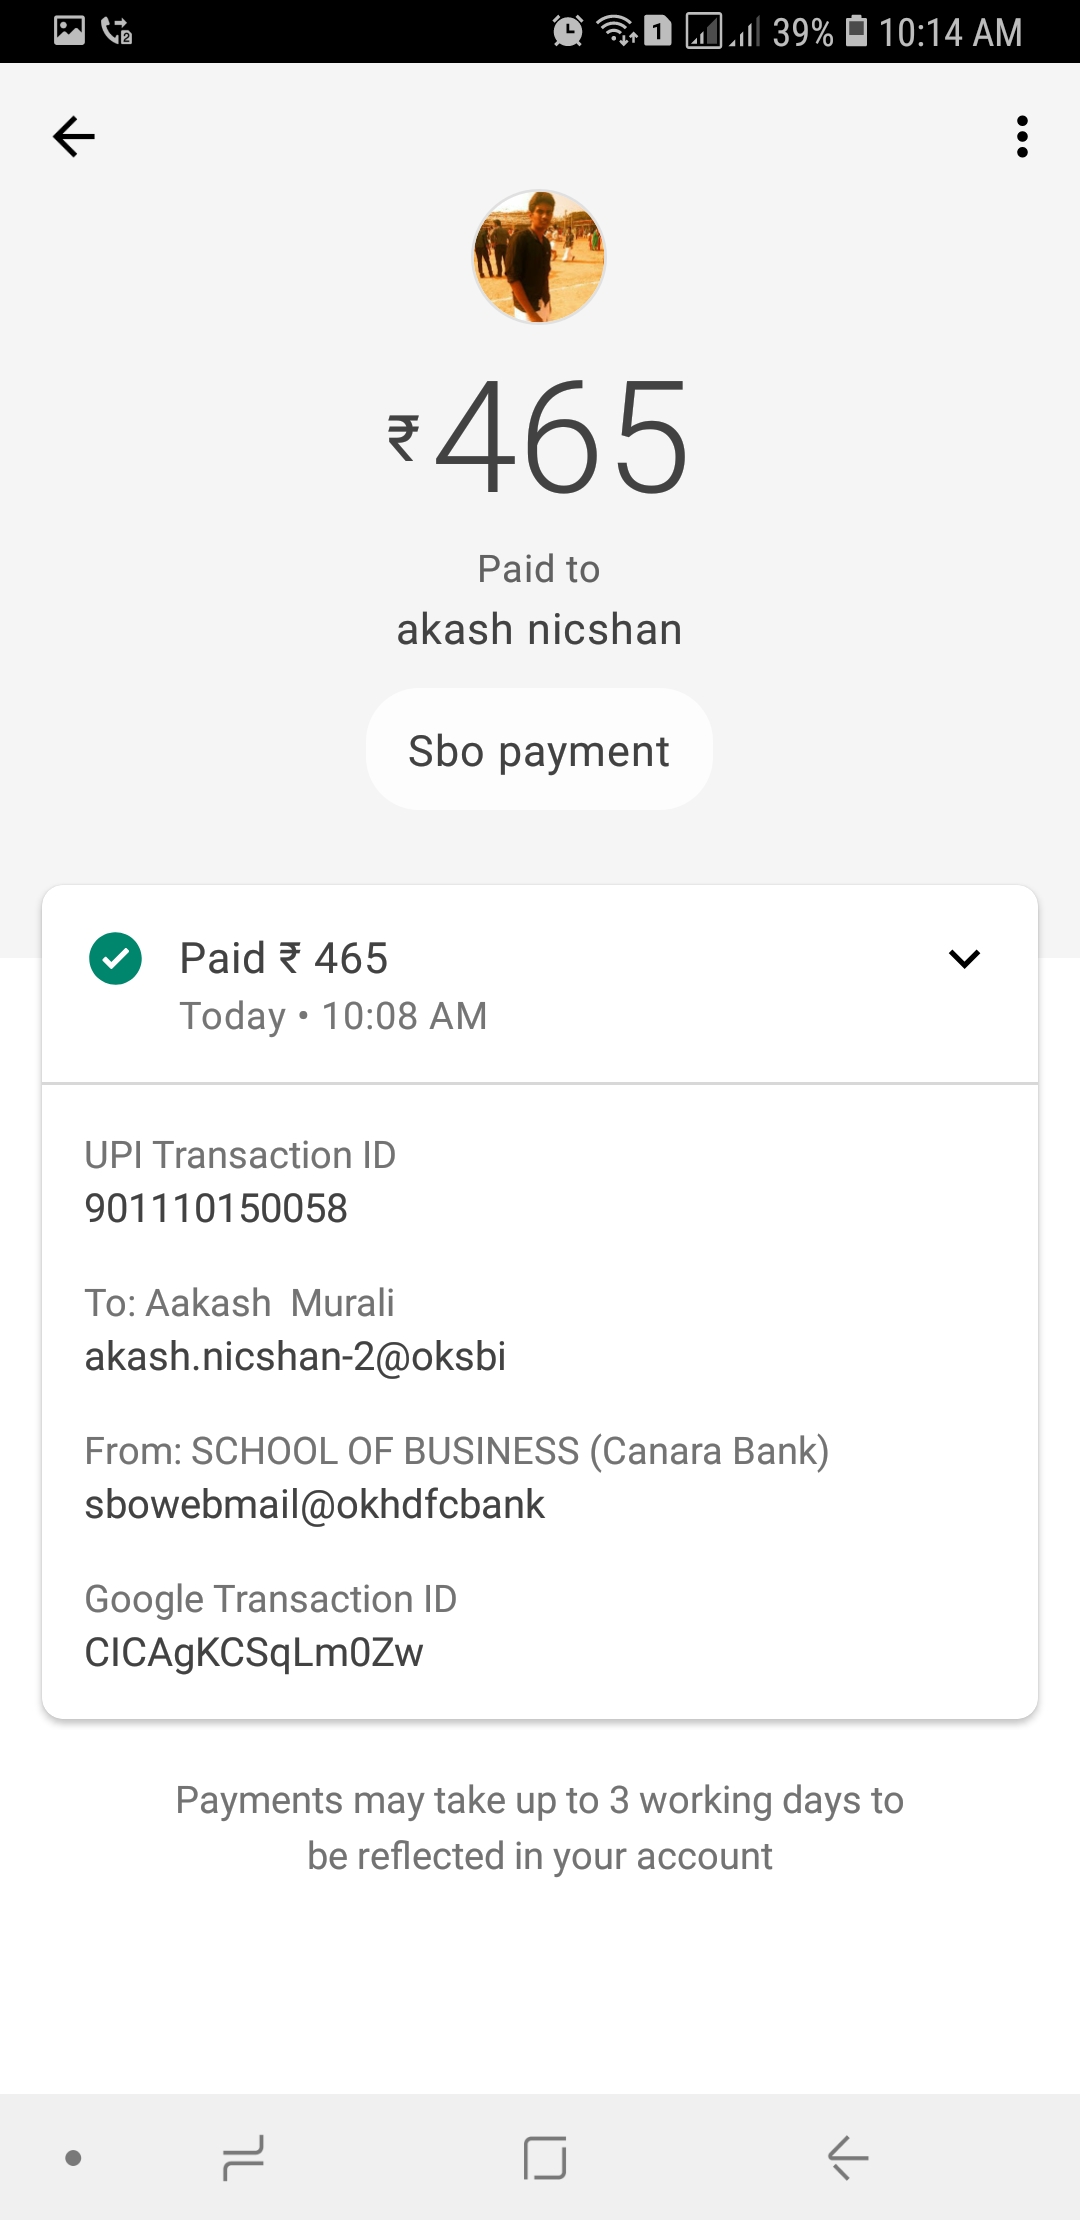Viewport: 1080px width, 2220px height.
Task: Tap the sbowebmail@okhdfcbank address
Action: tap(315, 1505)
